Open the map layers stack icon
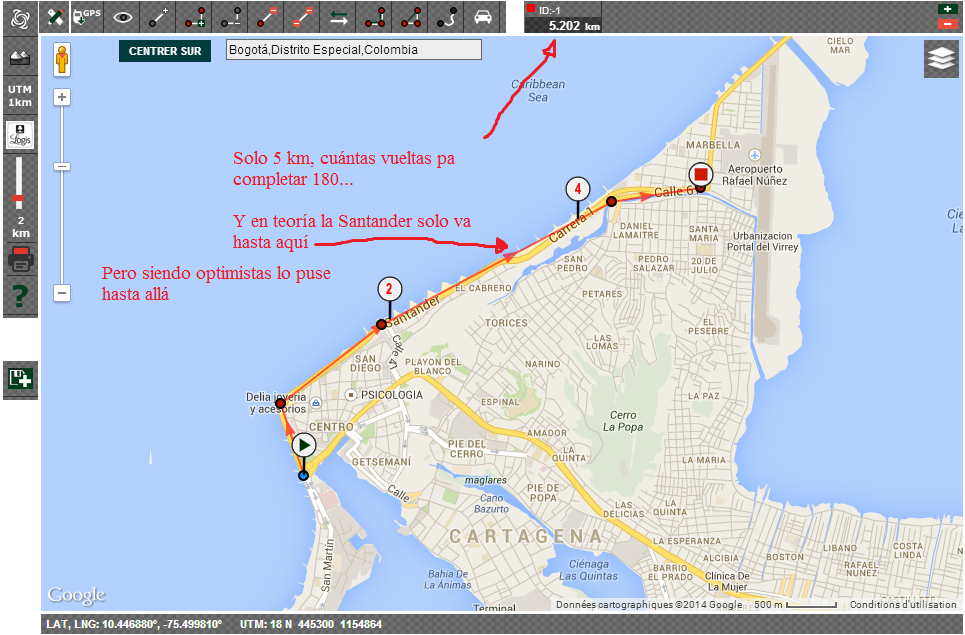 (941, 59)
